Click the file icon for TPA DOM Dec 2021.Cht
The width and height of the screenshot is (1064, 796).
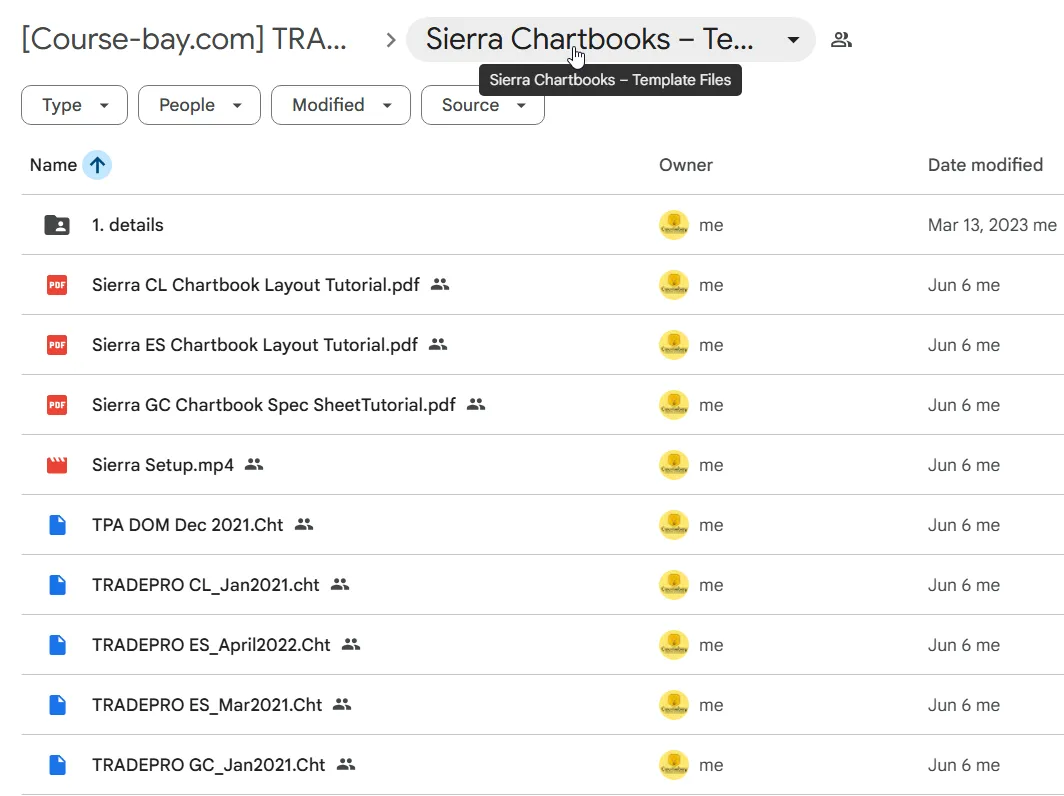point(58,525)
